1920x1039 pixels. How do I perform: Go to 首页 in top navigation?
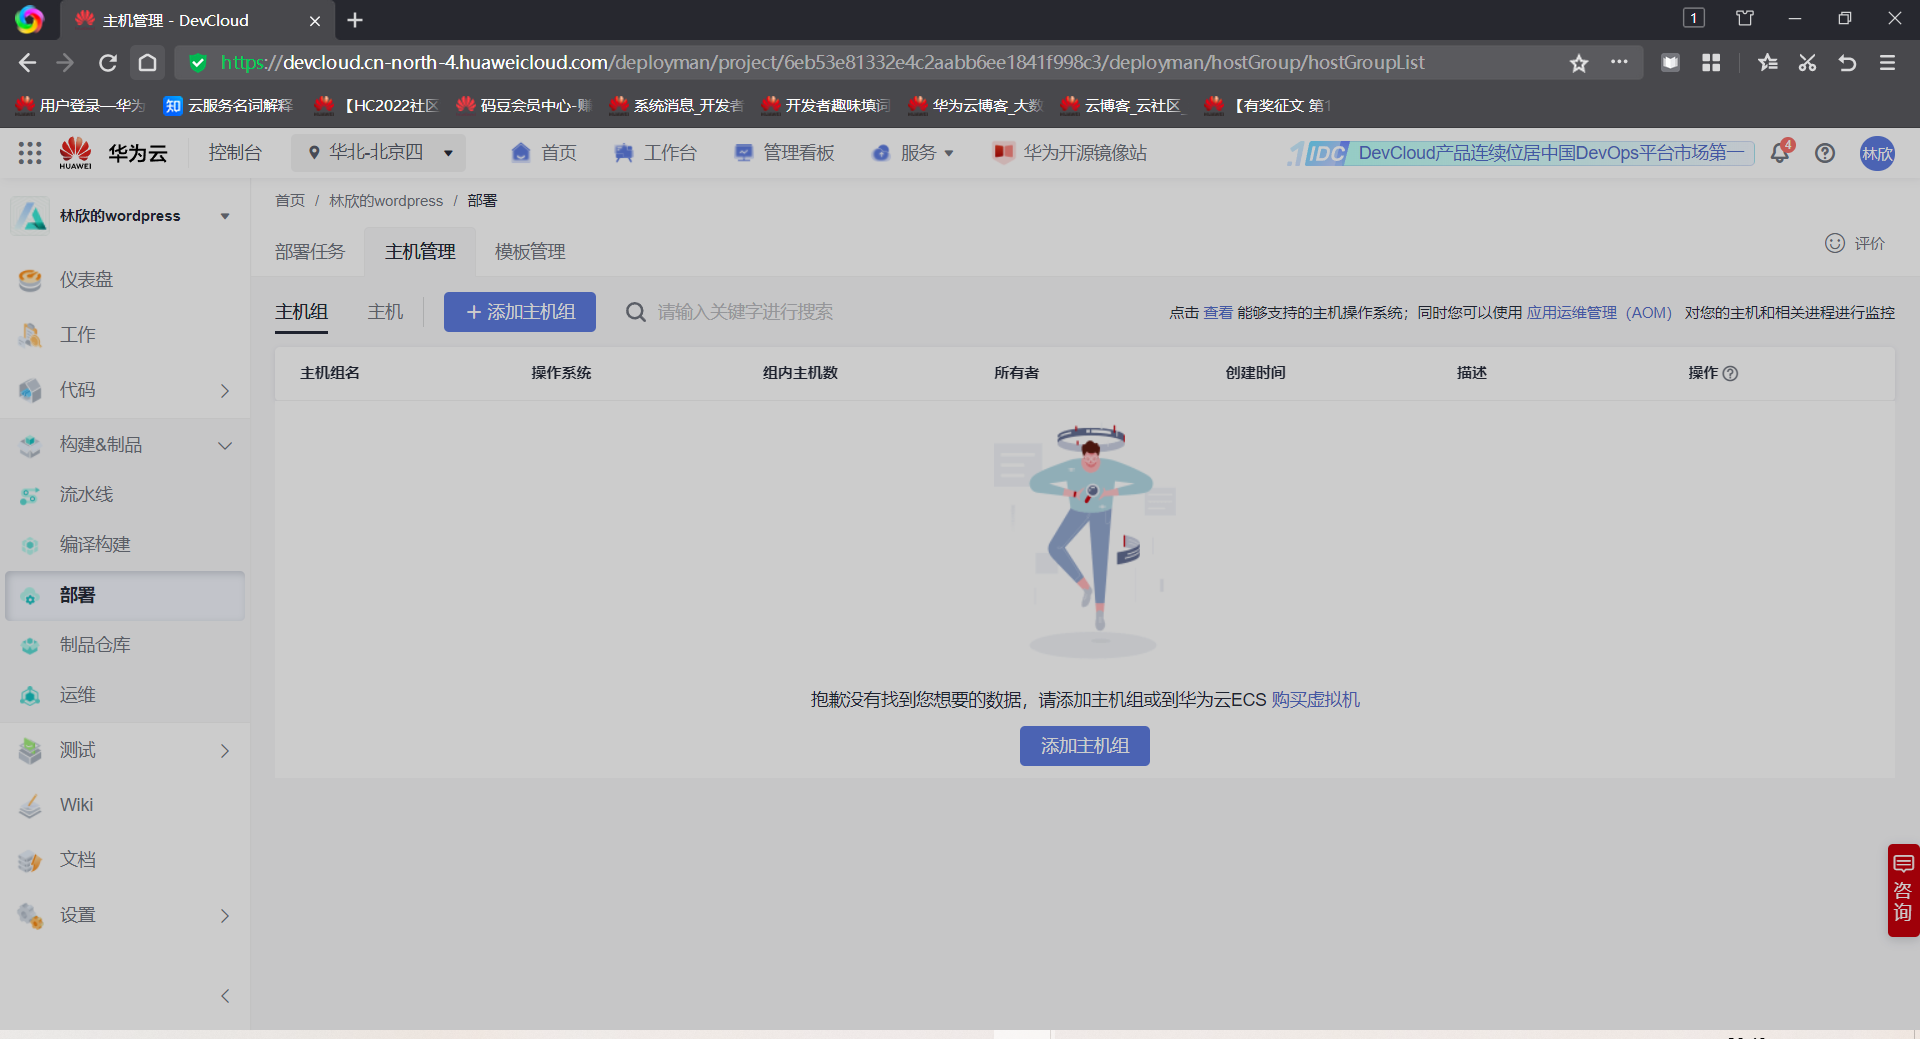coord(544,153)
